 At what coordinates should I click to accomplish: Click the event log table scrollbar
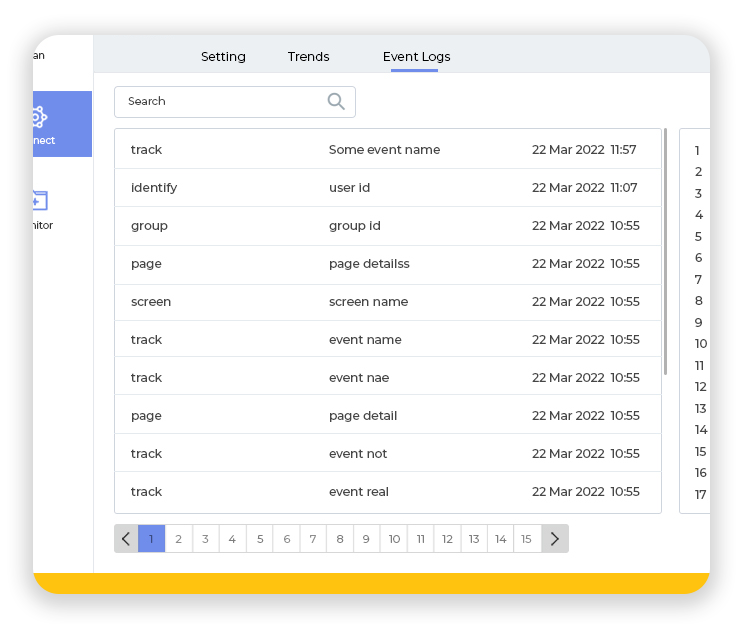[665, 250]
